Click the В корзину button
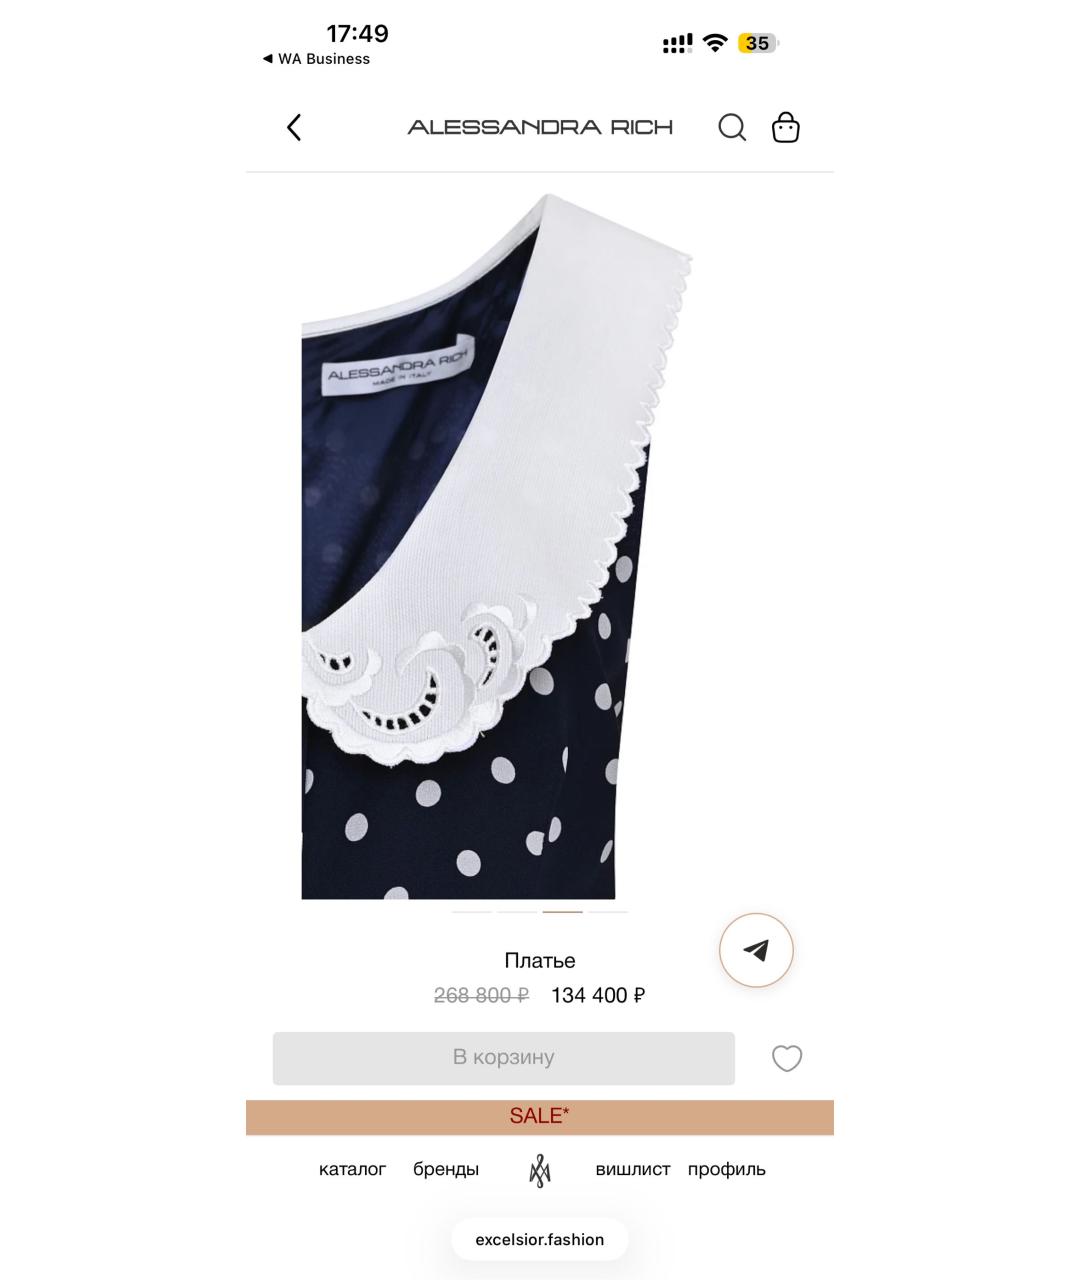 (x=504, y=1058)
